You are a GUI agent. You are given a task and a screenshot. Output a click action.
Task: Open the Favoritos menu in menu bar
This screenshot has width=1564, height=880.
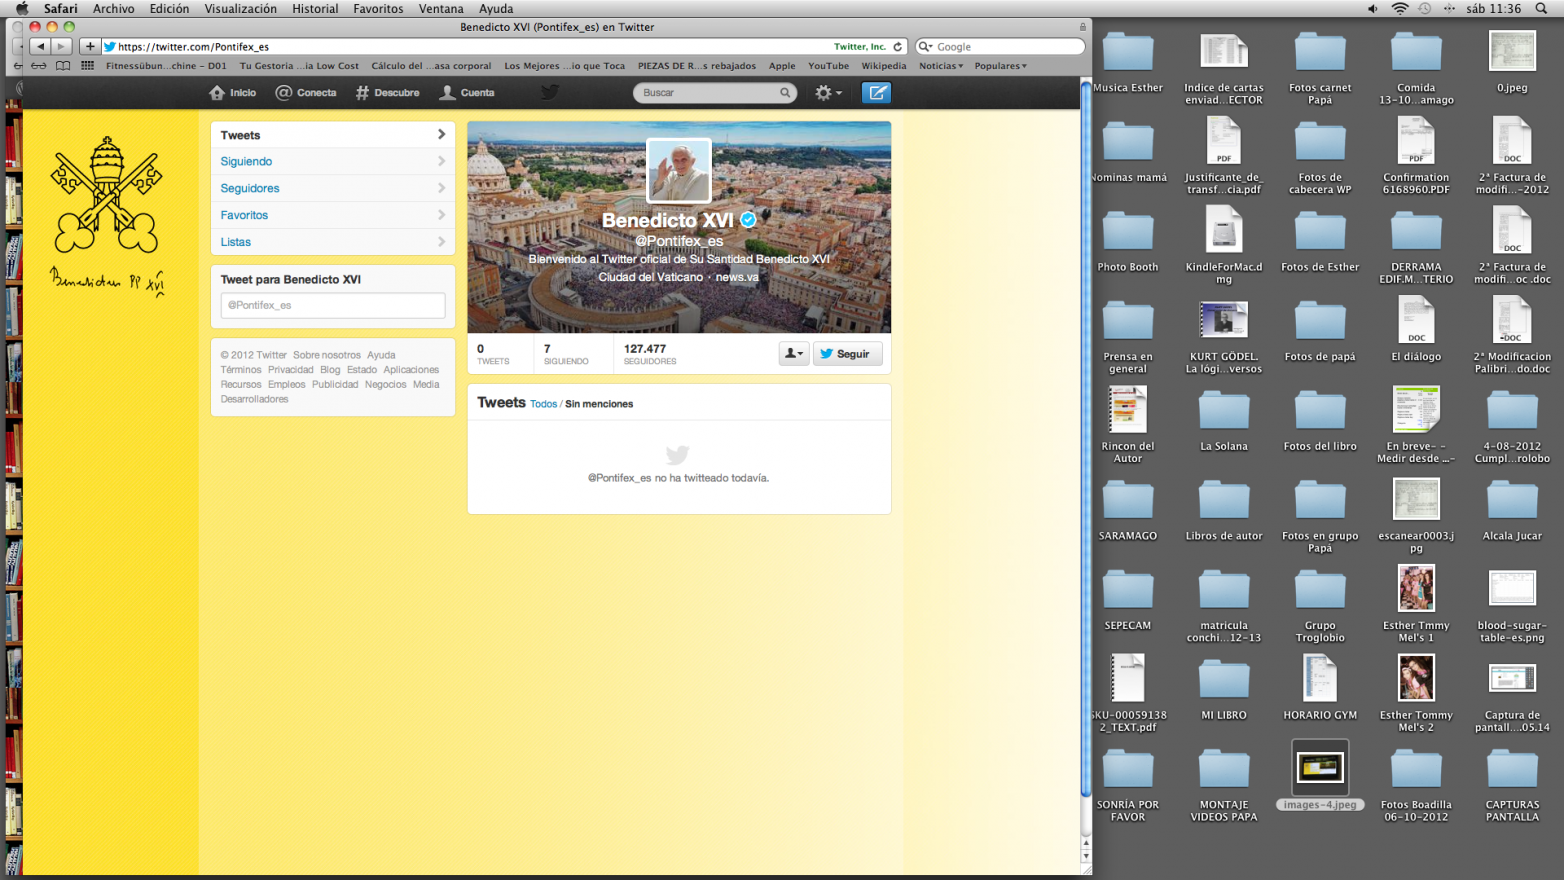click(x=378, y=9)
